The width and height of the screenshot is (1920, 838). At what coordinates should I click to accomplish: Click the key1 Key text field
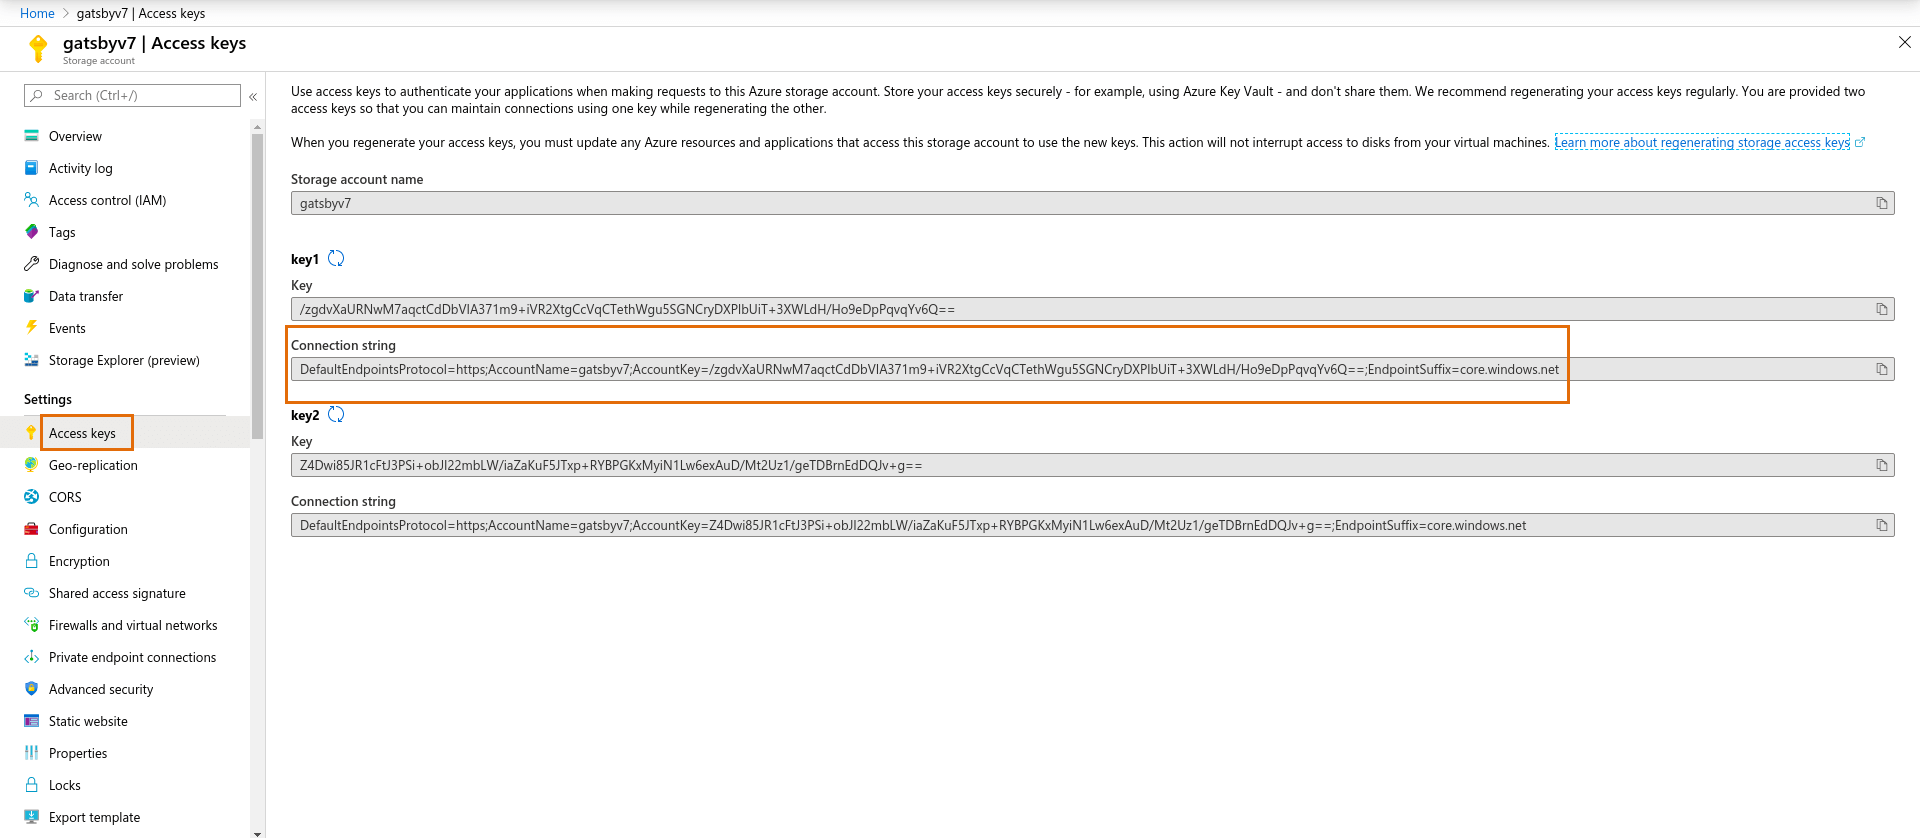[1092, 309]
